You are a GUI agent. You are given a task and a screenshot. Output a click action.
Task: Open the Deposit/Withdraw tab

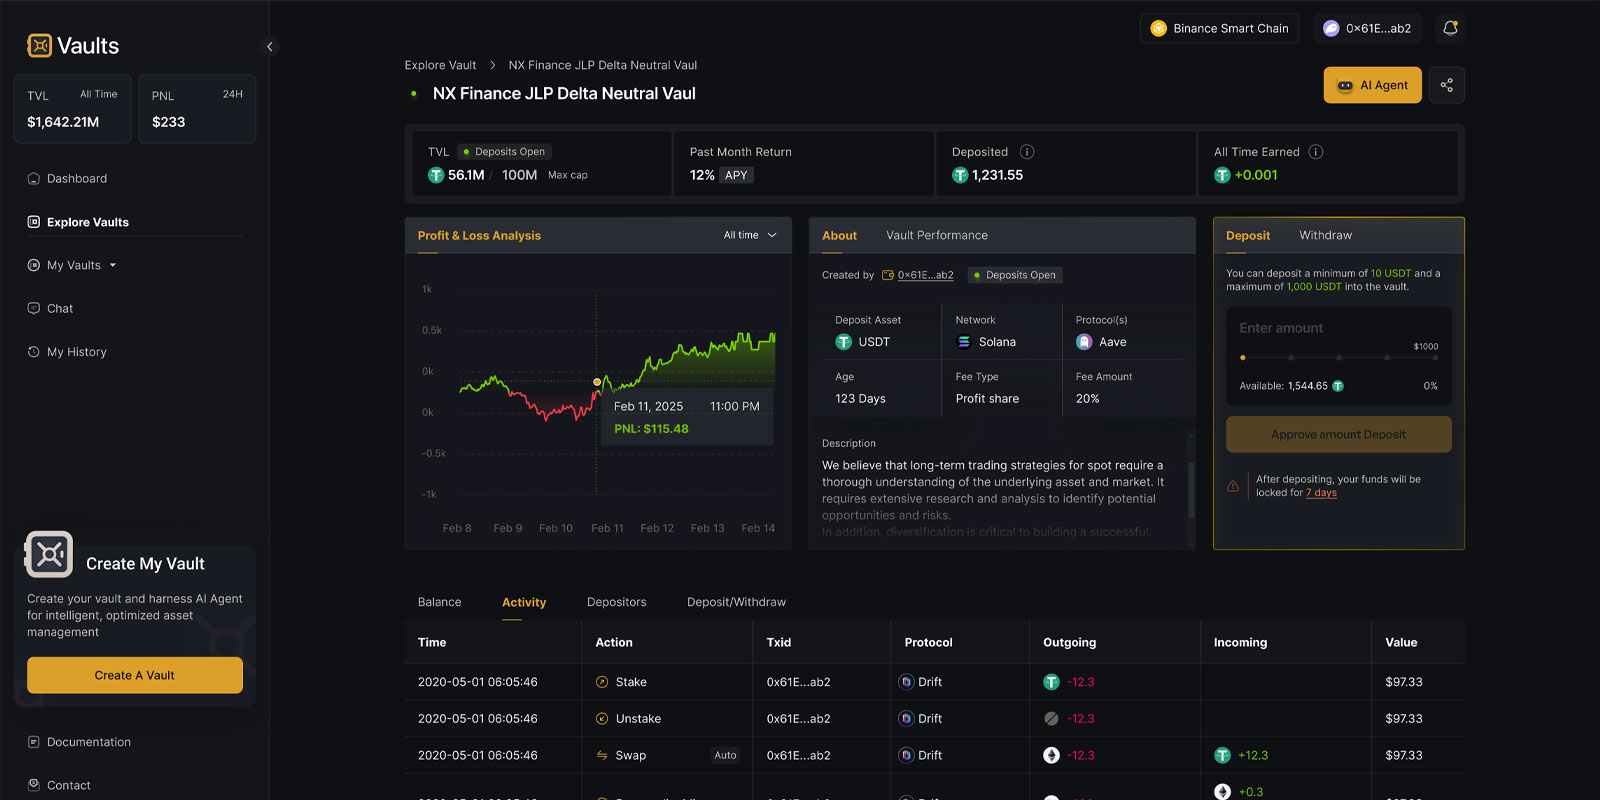[x=736, y=602]
